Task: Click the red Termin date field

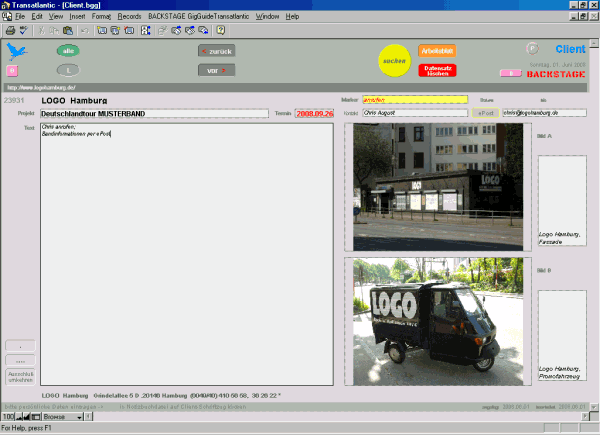Action: coord(315,114)
